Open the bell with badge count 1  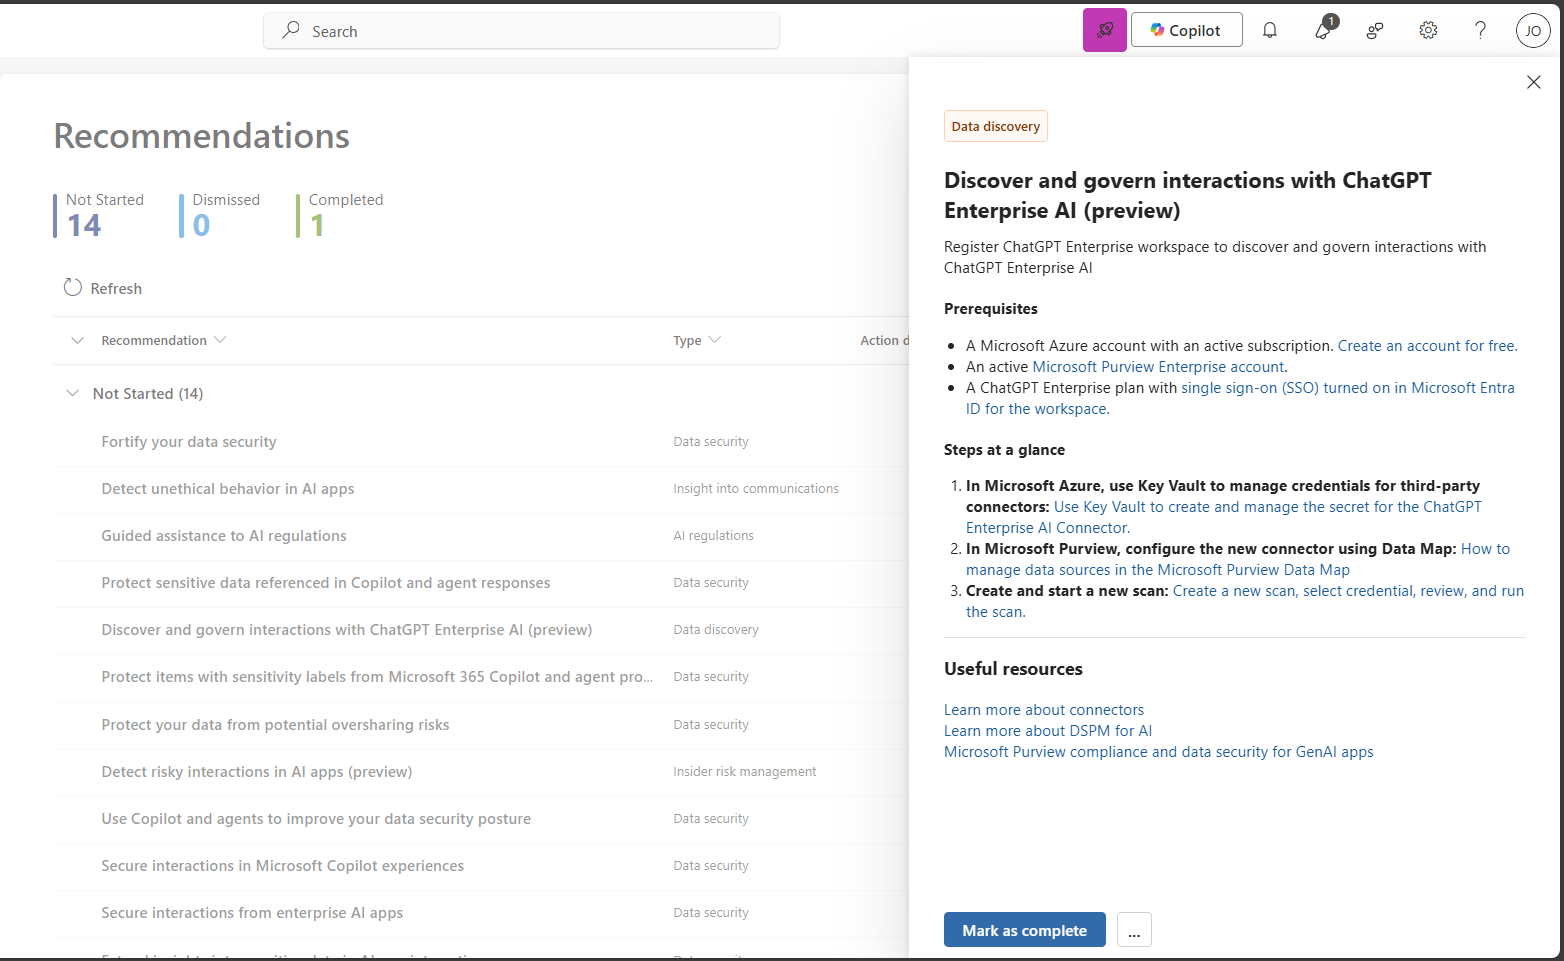click(x=1324, y=30)
